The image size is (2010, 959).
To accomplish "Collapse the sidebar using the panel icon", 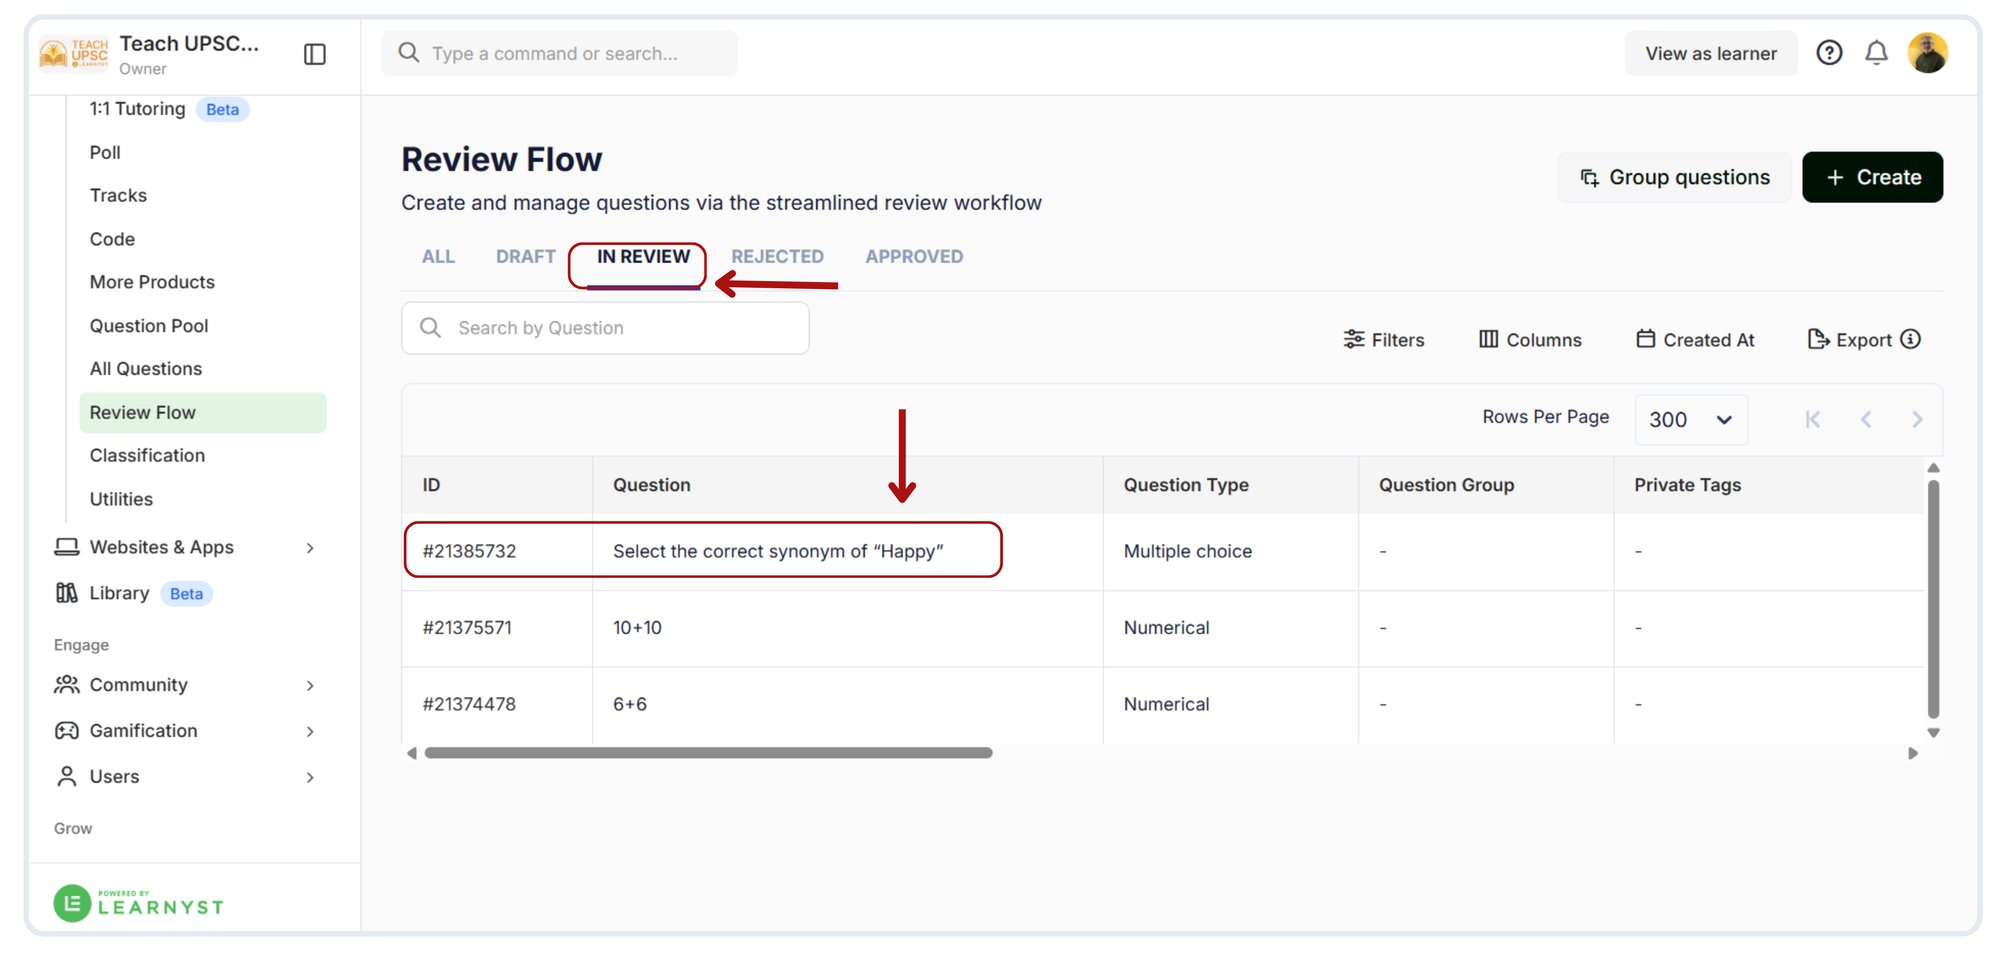I will (315, 54).
